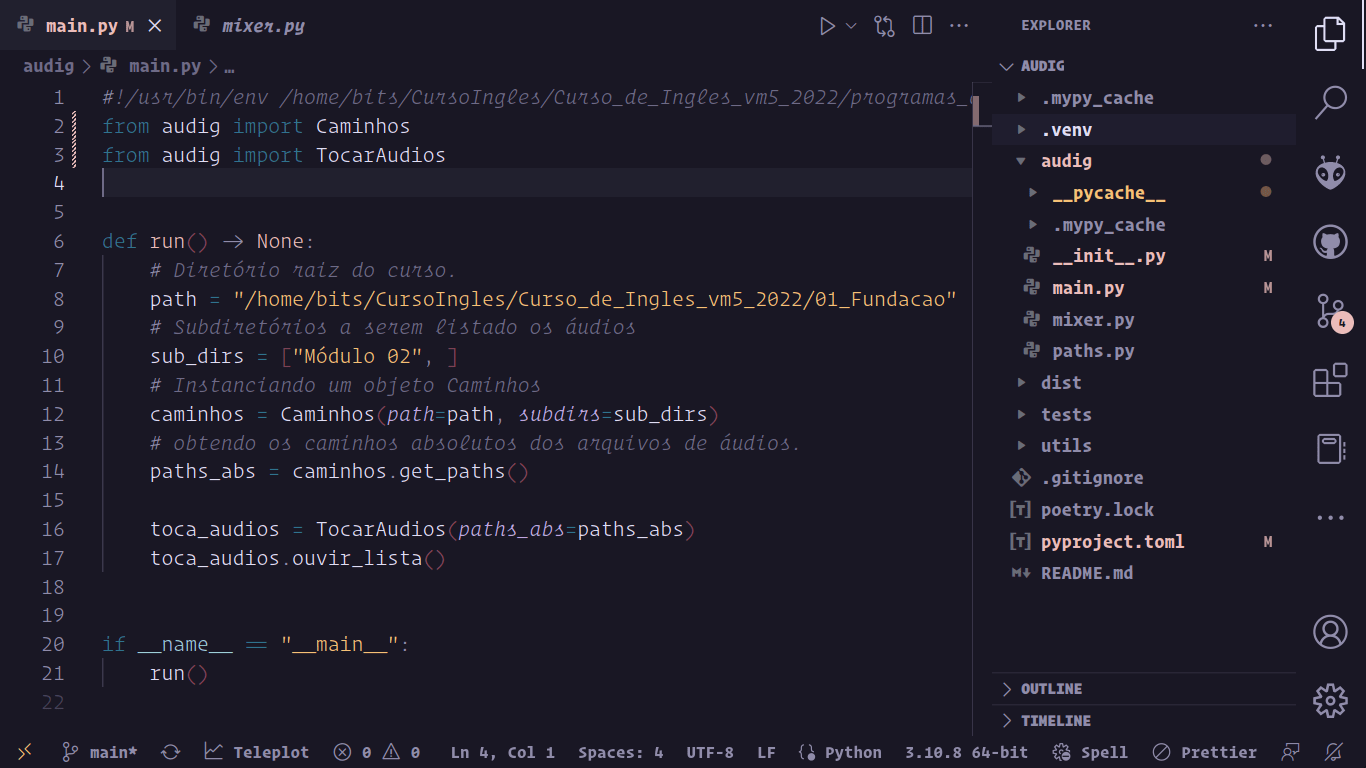Screen dimensions: 1366x768
Task: Collapse the audig subfolder
Action: pyautogui.click(x=1143, y=161)
